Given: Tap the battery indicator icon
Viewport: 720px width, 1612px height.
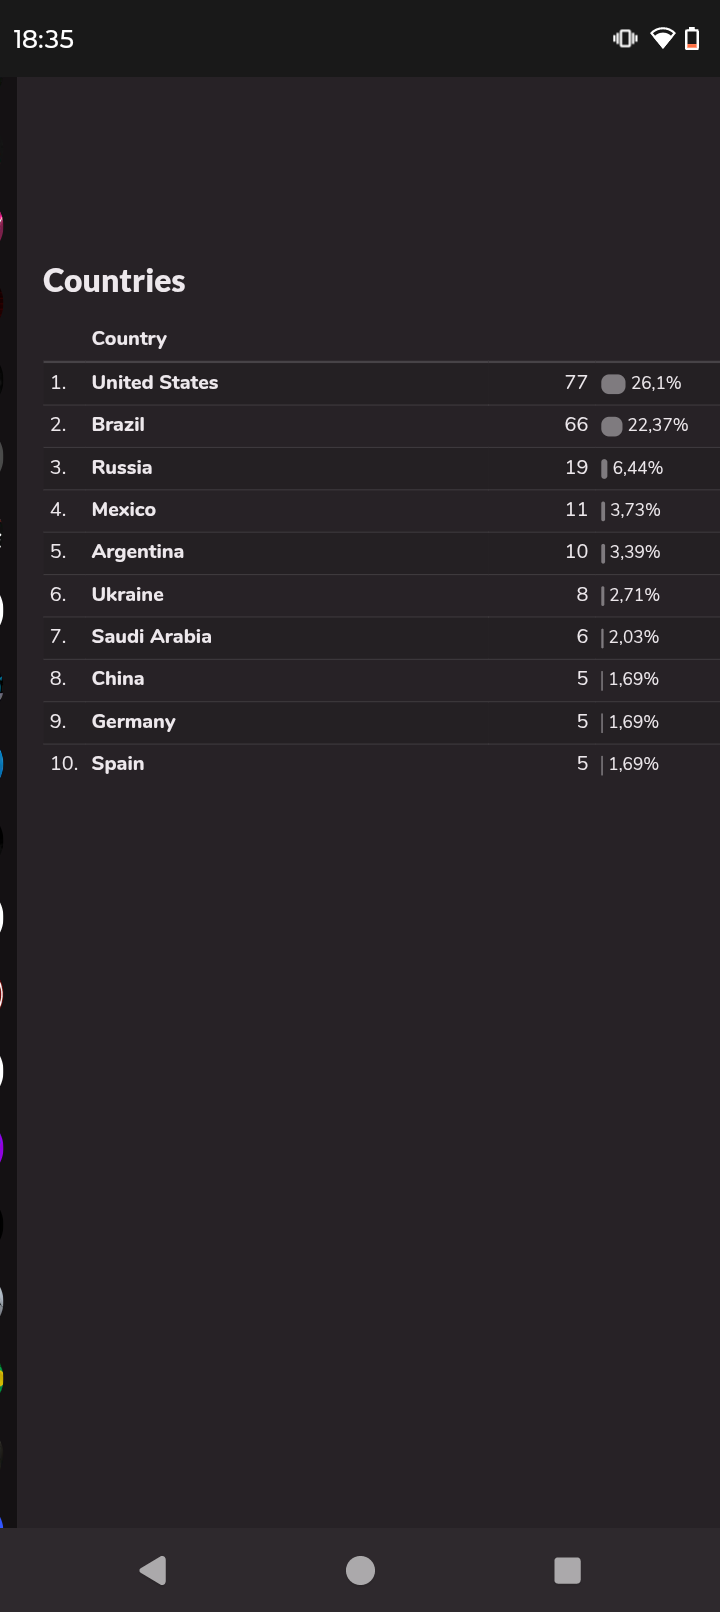Looking at the screenshot, I should point(692,39).
